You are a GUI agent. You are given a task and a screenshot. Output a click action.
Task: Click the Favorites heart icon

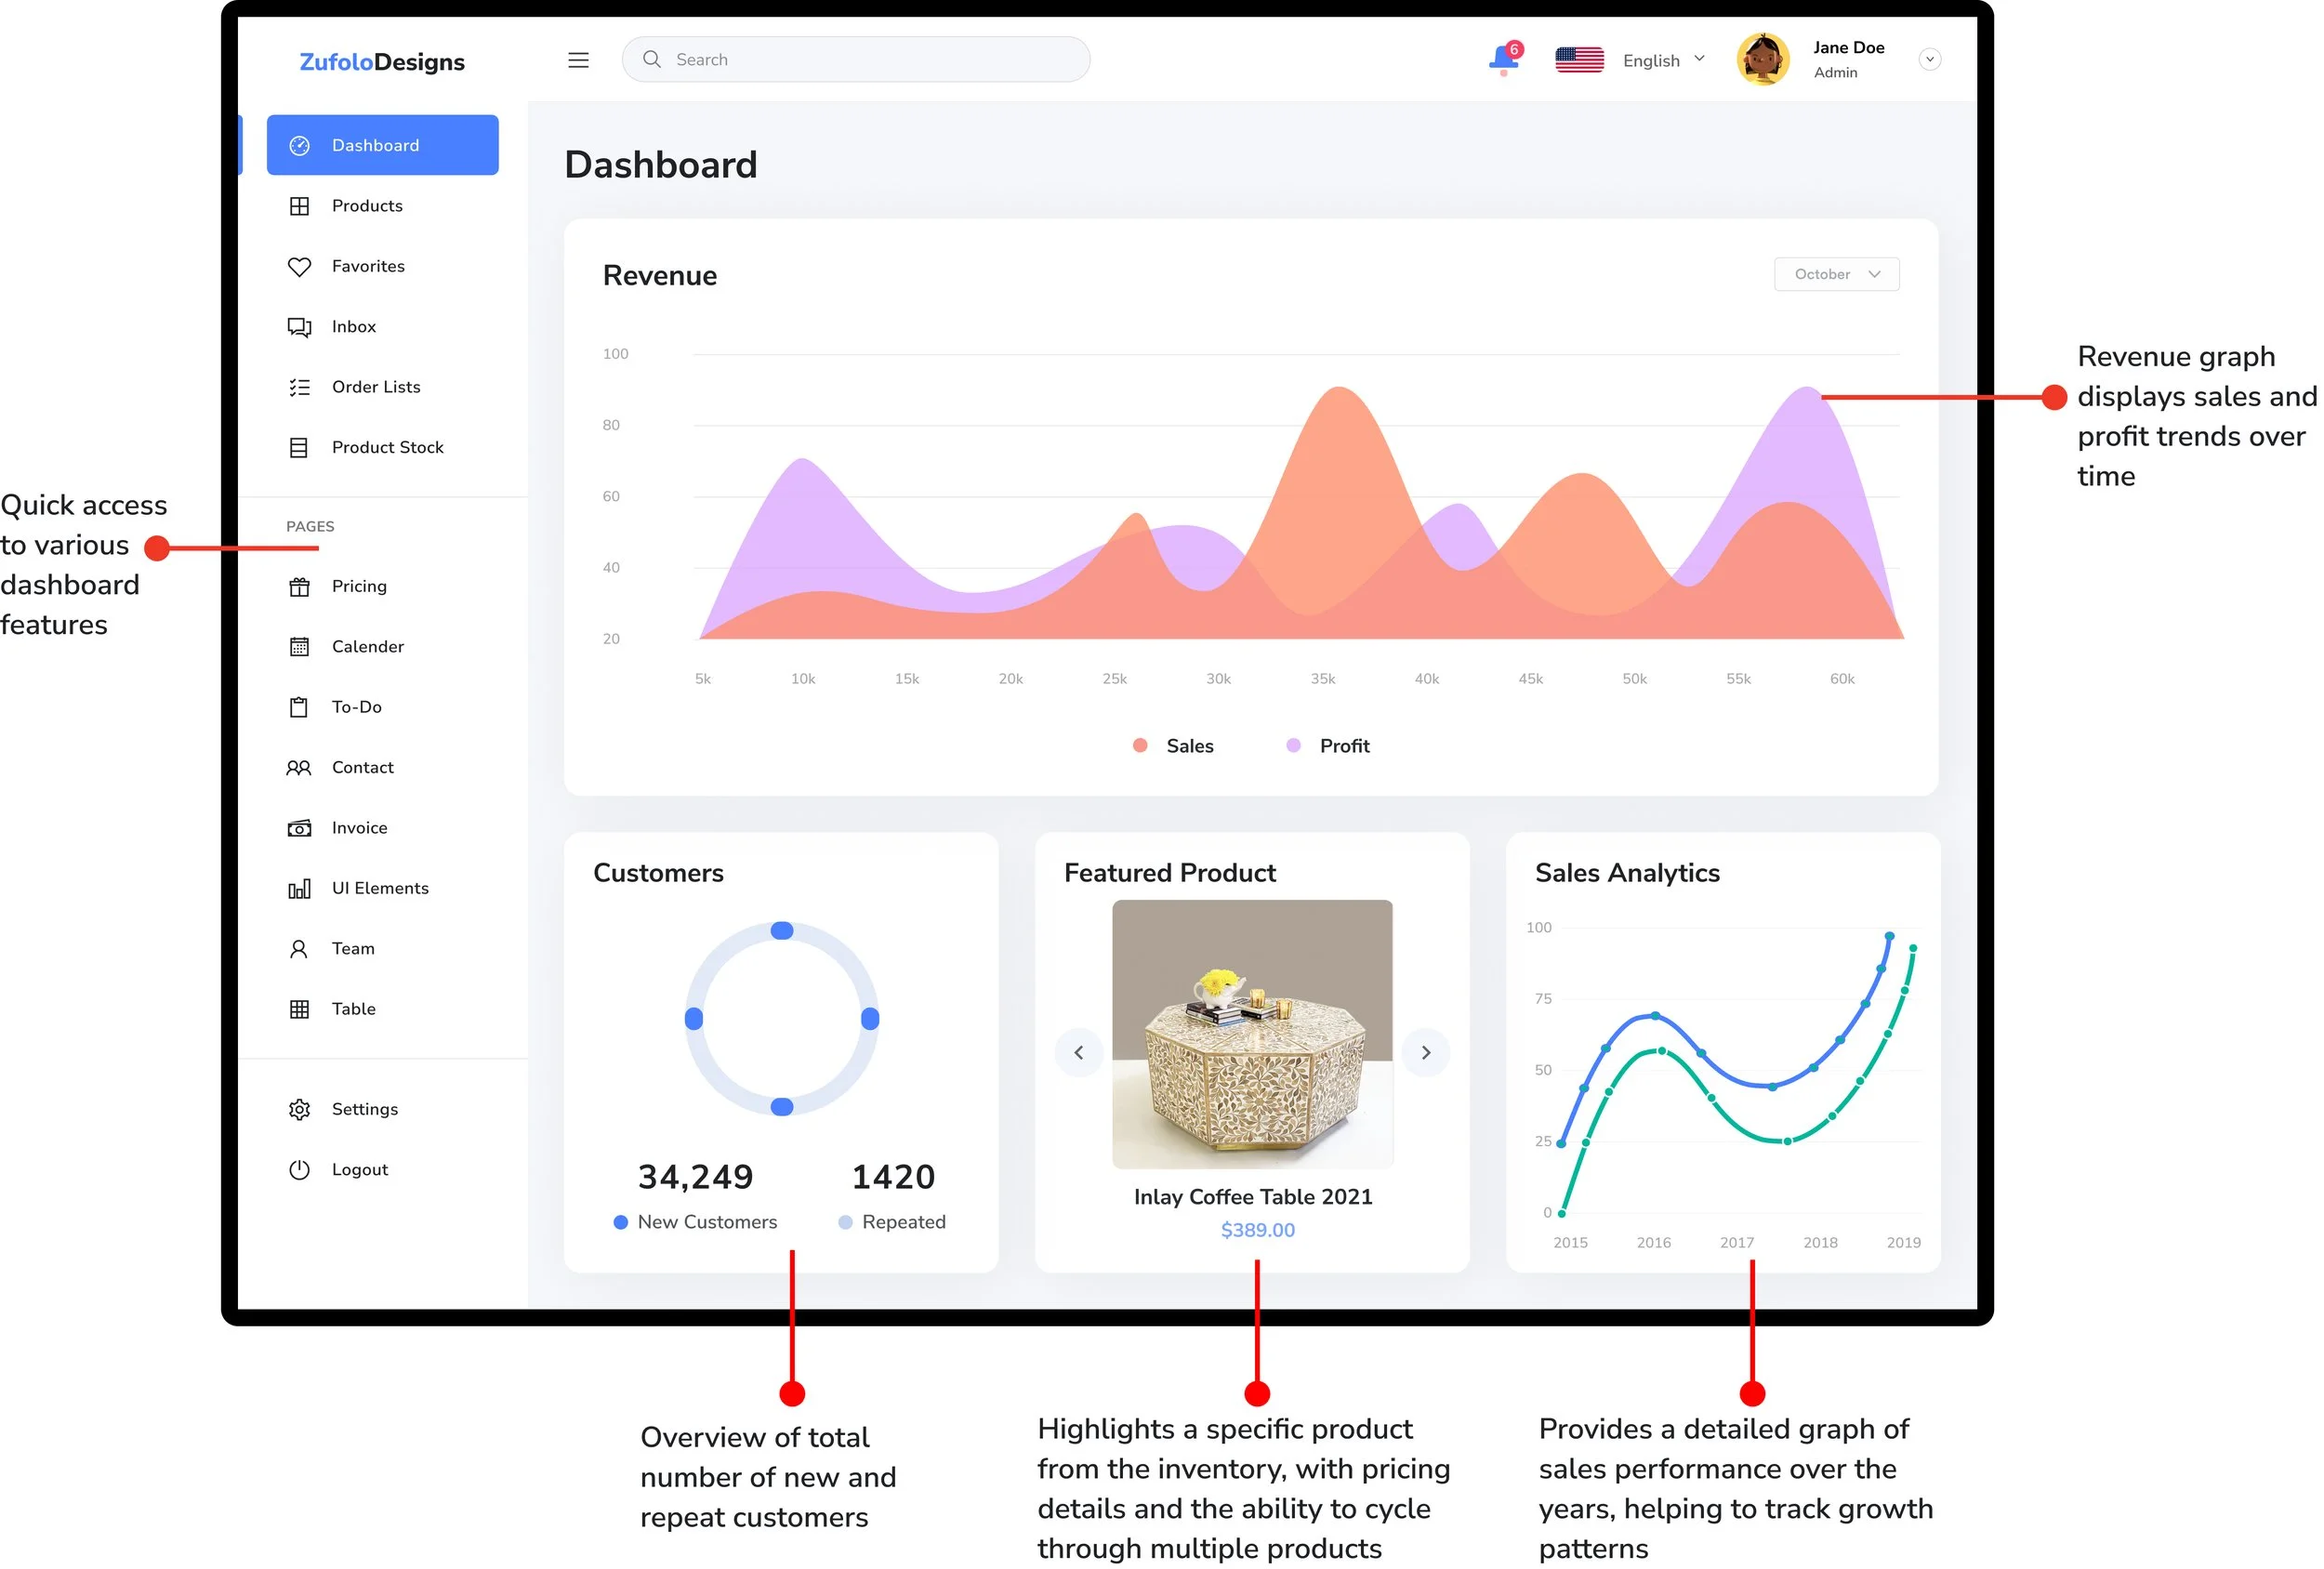299,267
